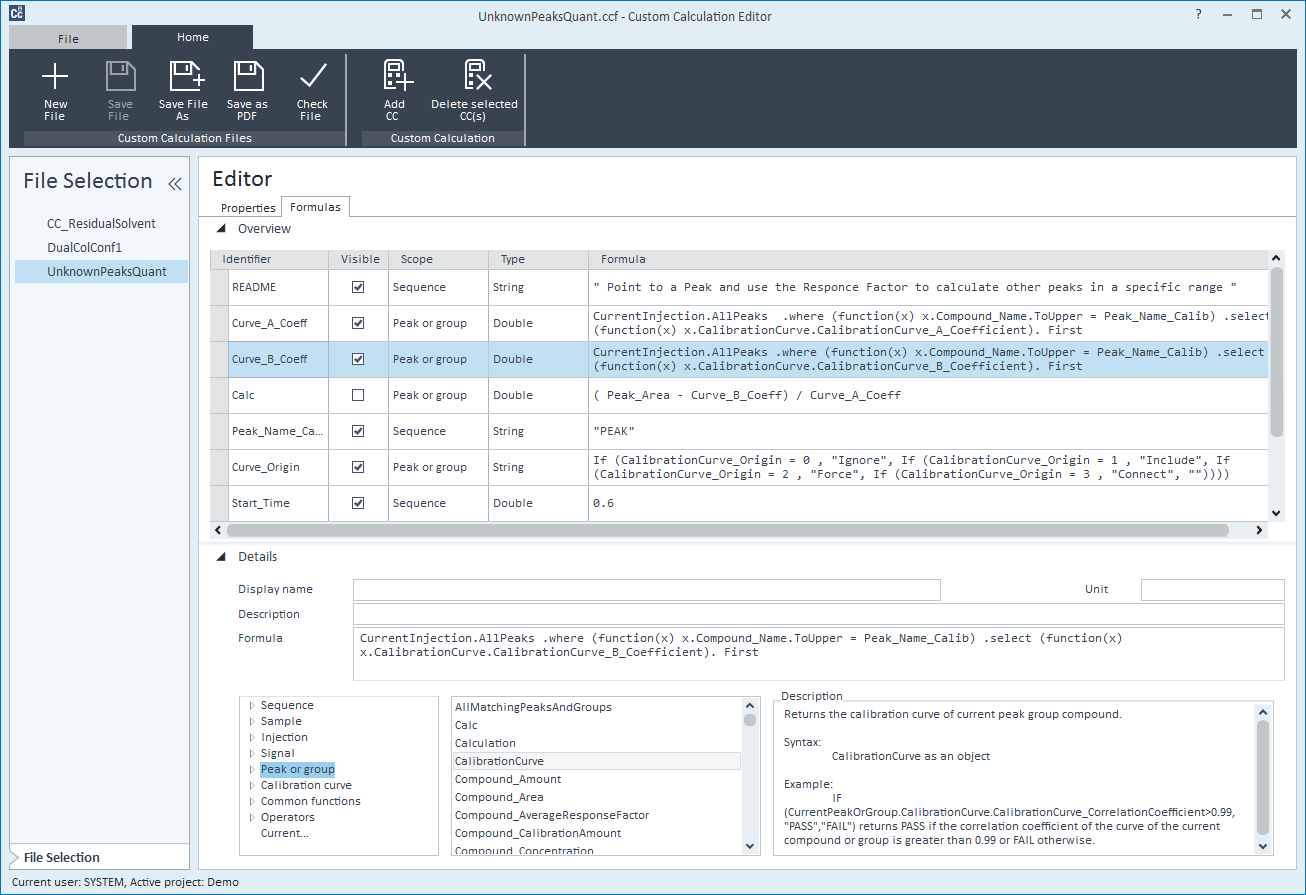Collapse the Details section
Image resolution: width=1306 pixels, height=895 pixels.
pos(222,557)
